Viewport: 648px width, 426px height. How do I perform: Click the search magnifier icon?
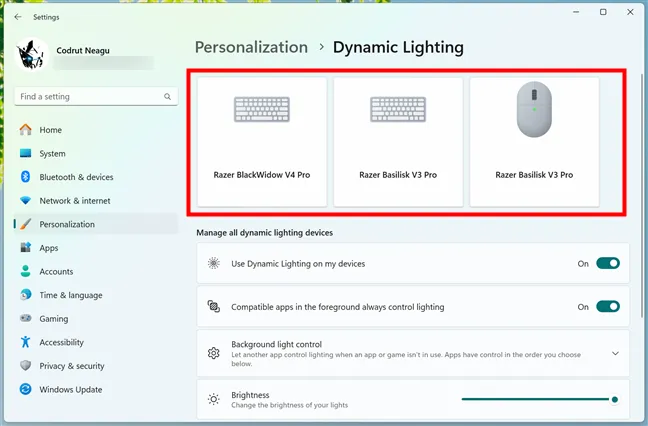[x=167, y=97]
